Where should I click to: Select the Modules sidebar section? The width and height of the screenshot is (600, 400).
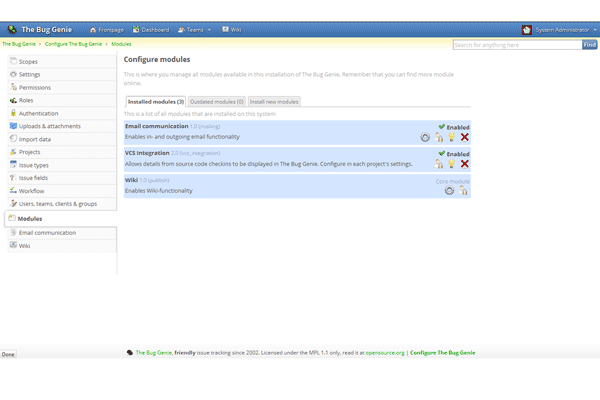61,219
